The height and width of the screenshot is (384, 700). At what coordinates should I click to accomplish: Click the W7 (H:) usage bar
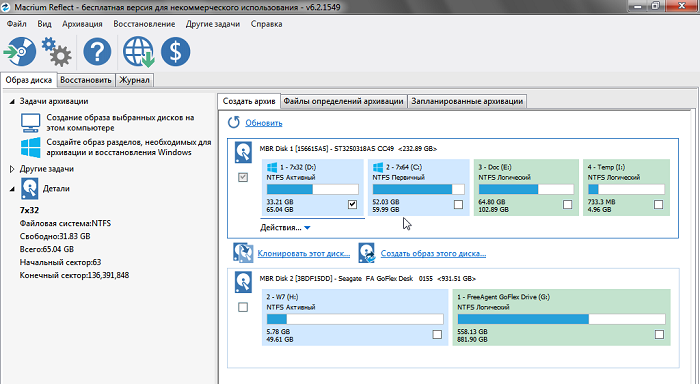[355, 319]
